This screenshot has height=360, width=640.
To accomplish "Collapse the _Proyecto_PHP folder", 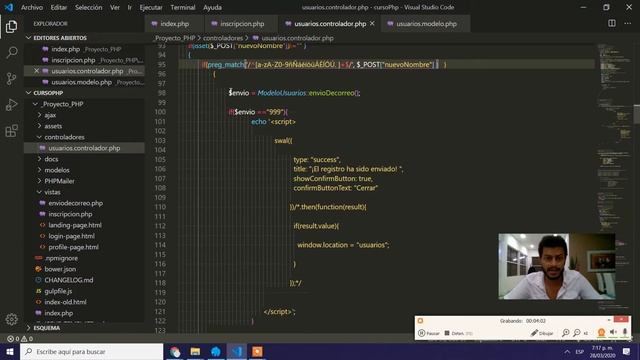I will [63, 104].
